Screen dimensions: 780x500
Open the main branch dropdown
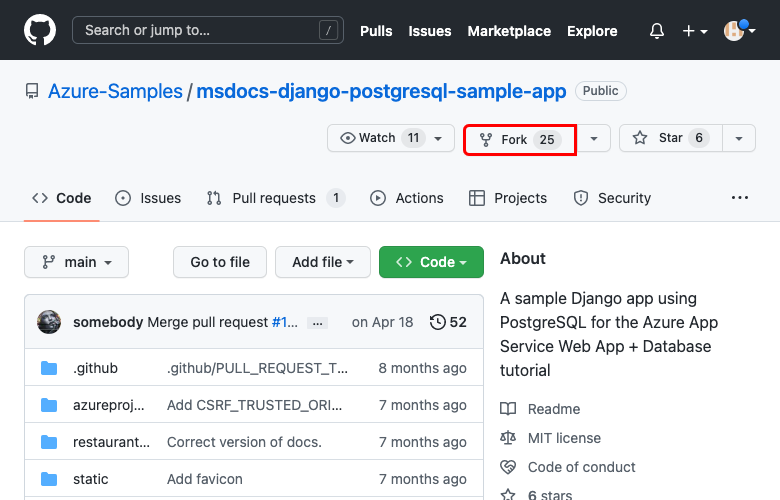(x=76, y=262)
